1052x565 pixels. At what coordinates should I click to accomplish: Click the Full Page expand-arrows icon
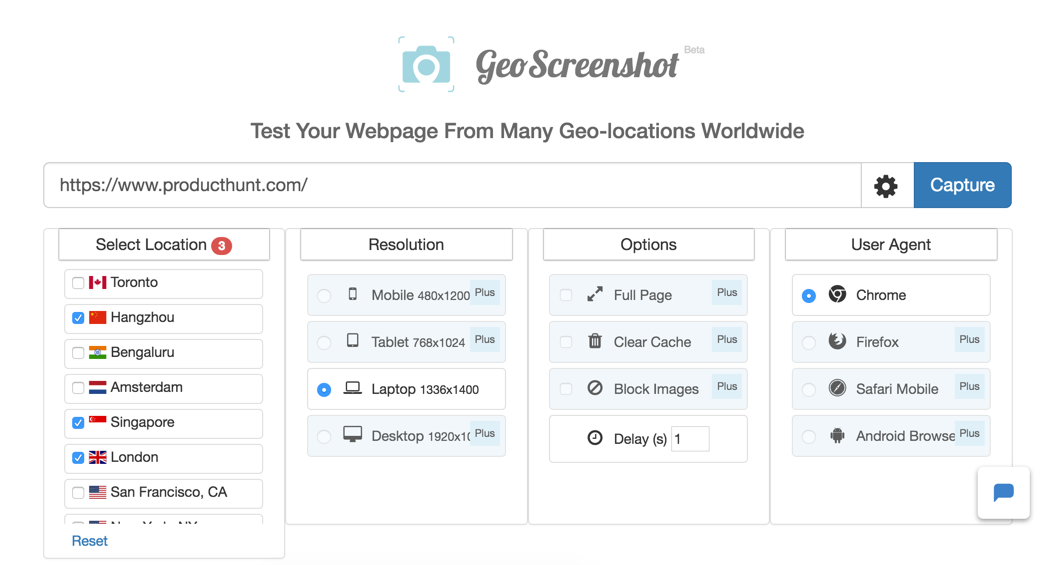595,294
